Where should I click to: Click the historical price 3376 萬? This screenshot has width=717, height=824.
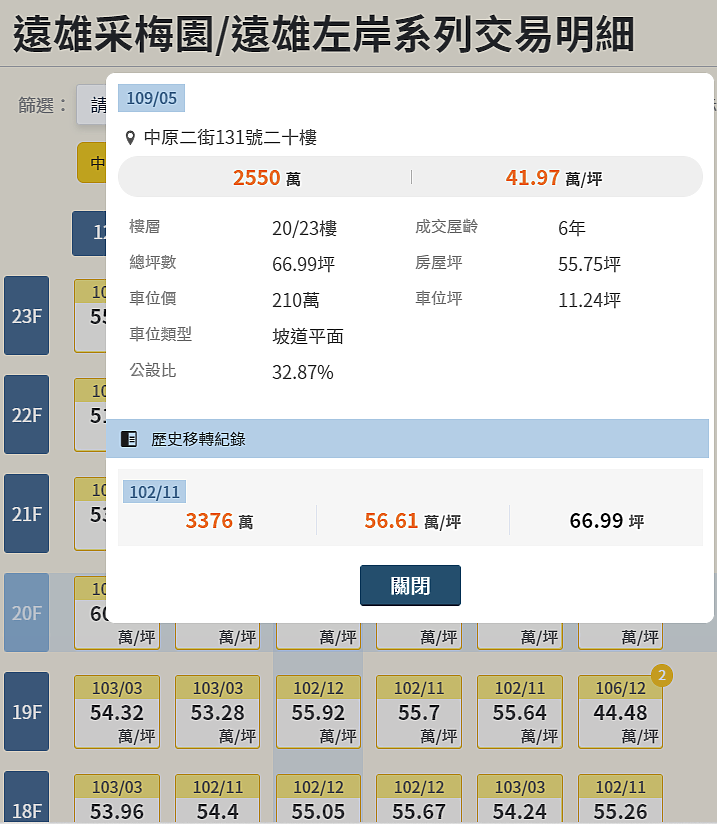(219, 521)
